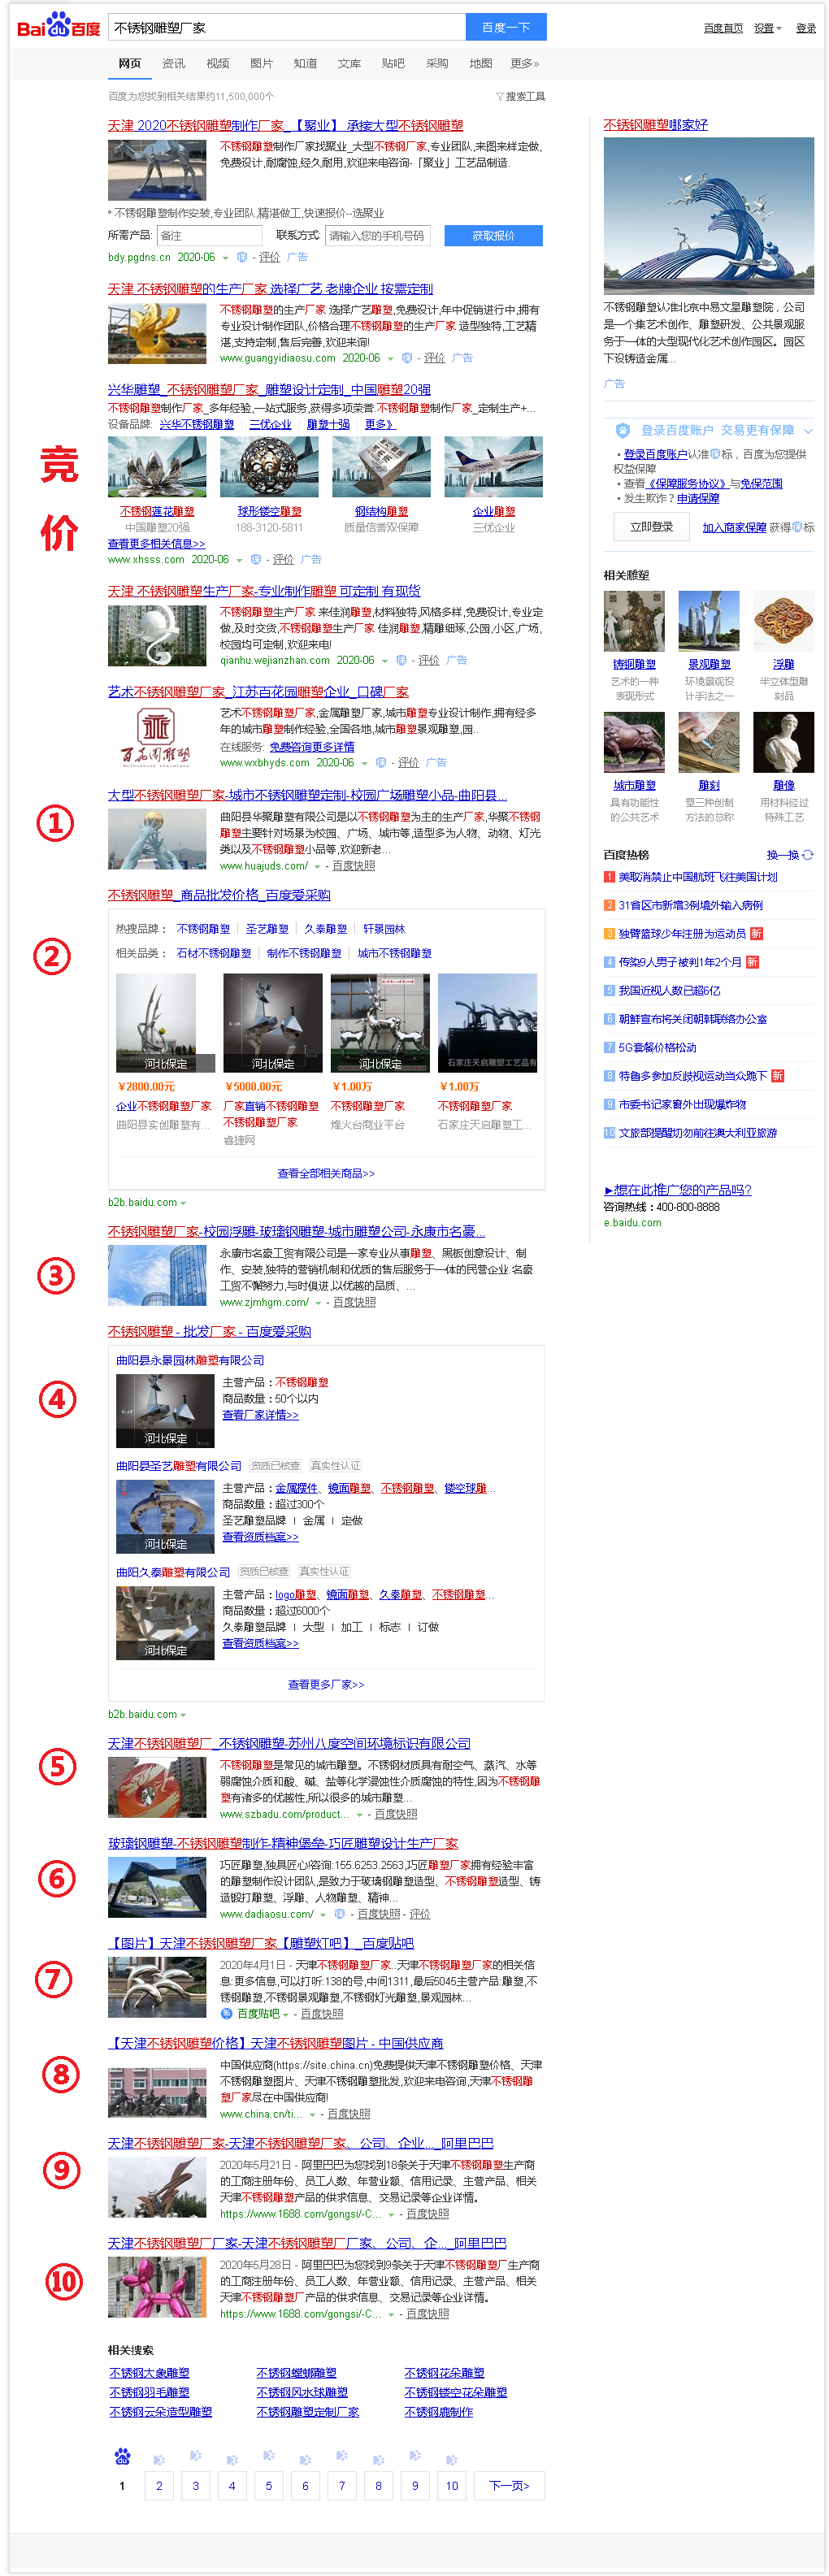Open the 加入商家保障 link
829x2576 pixels.
coord(734,528)
